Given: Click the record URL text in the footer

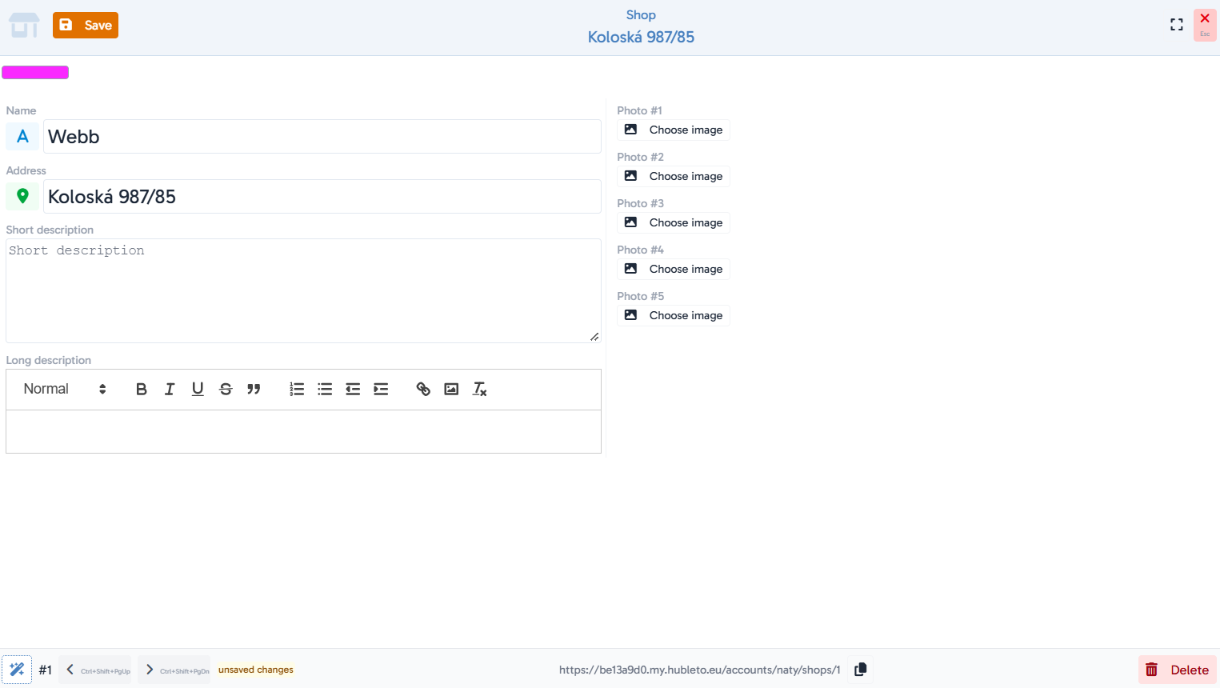Looking at the screenshot, I should pyautogui.click(x=700, y=670).
